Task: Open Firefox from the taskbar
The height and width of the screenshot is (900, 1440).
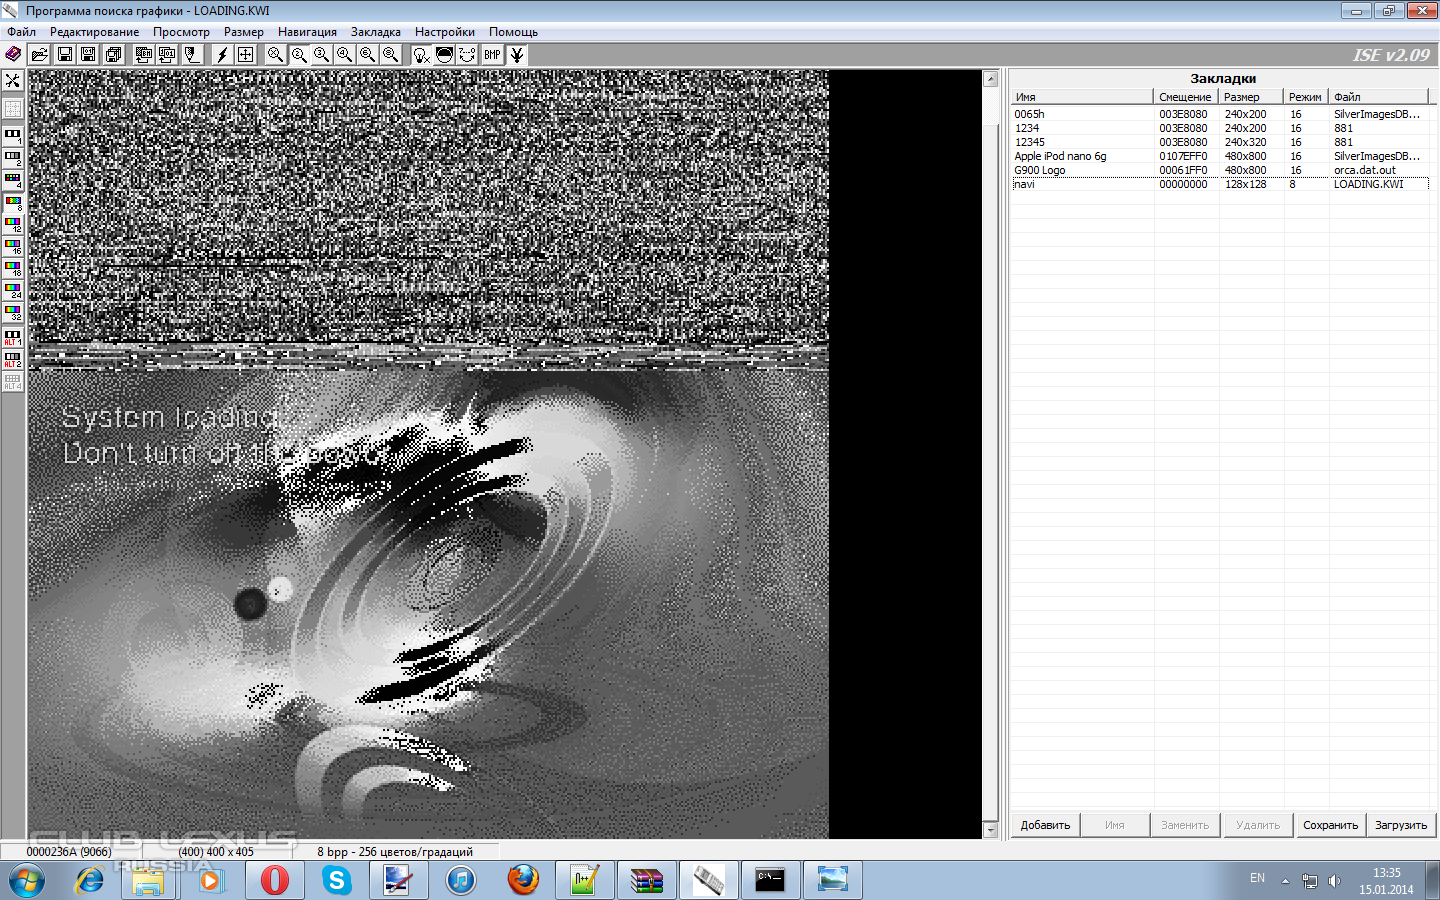Action: point(523,880)
